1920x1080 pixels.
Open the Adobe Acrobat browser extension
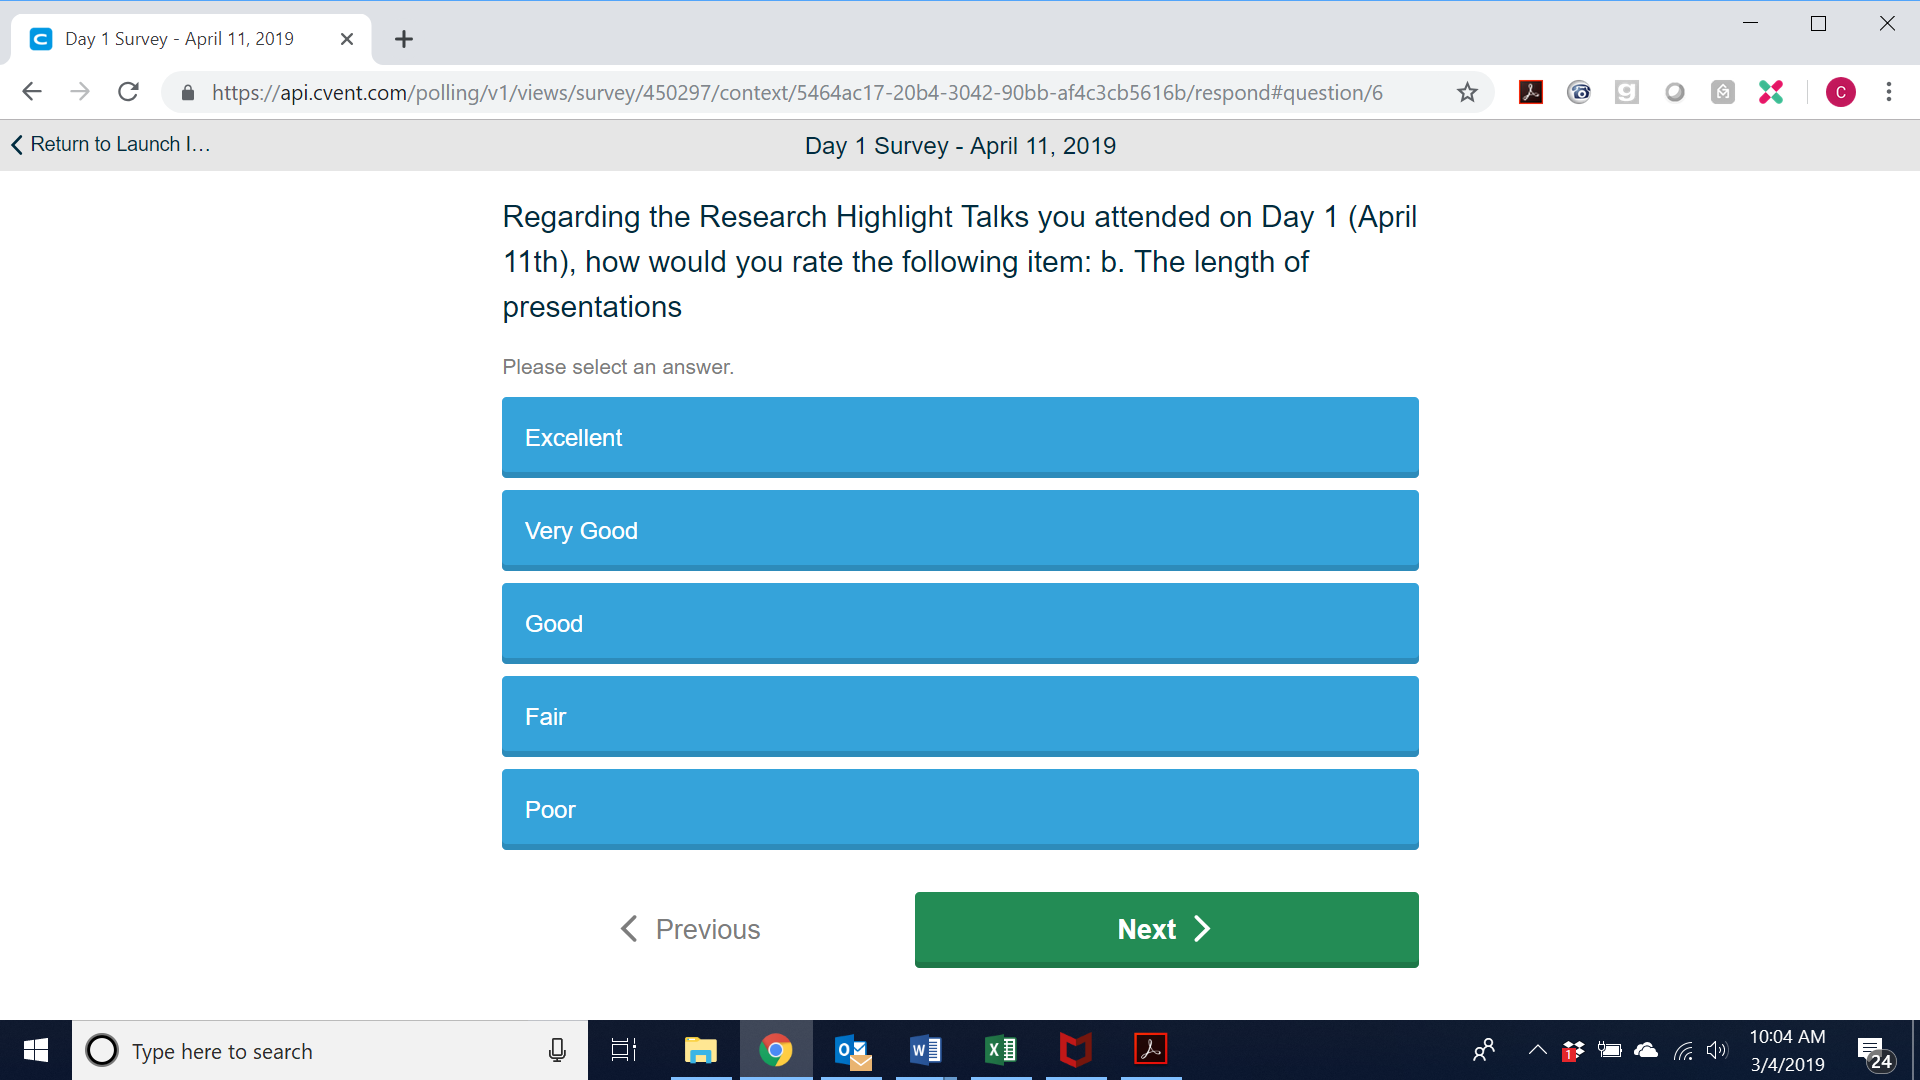click(1530, 92)
